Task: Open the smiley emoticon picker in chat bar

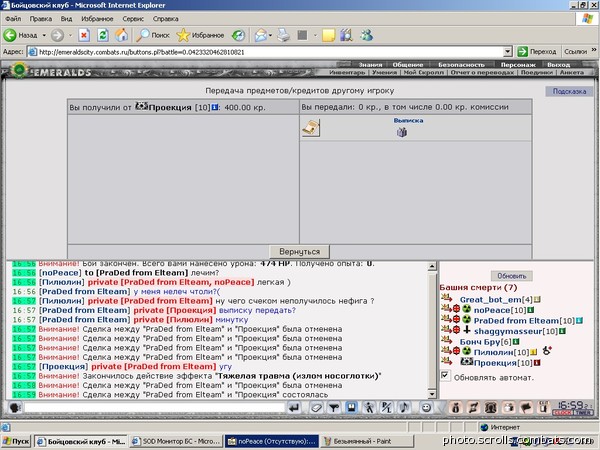Action: tap(426, 408)
